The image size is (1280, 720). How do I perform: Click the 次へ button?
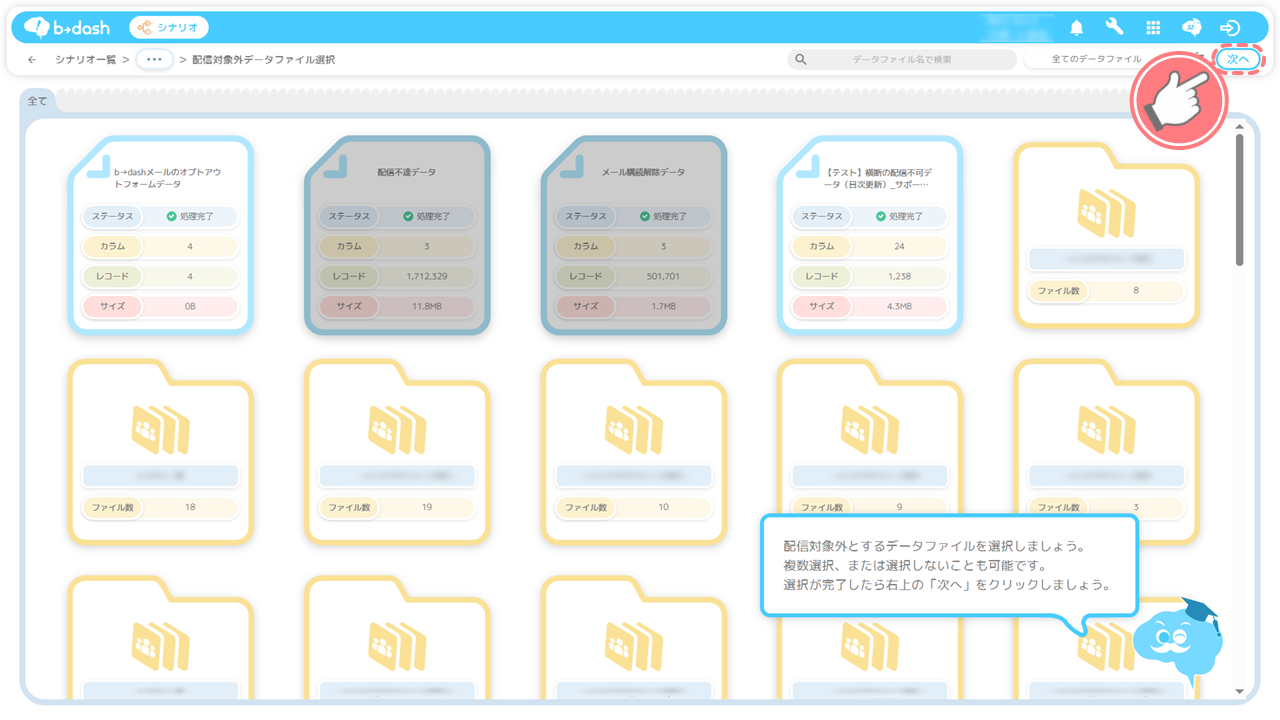coord(1238,60)
